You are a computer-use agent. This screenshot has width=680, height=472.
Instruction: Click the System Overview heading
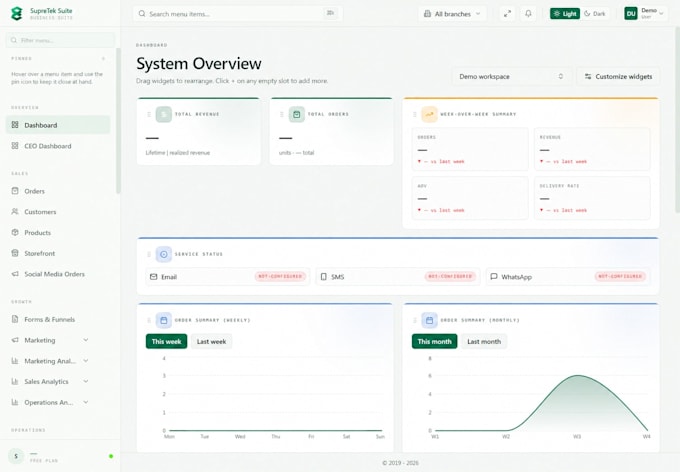coord(199,64)
